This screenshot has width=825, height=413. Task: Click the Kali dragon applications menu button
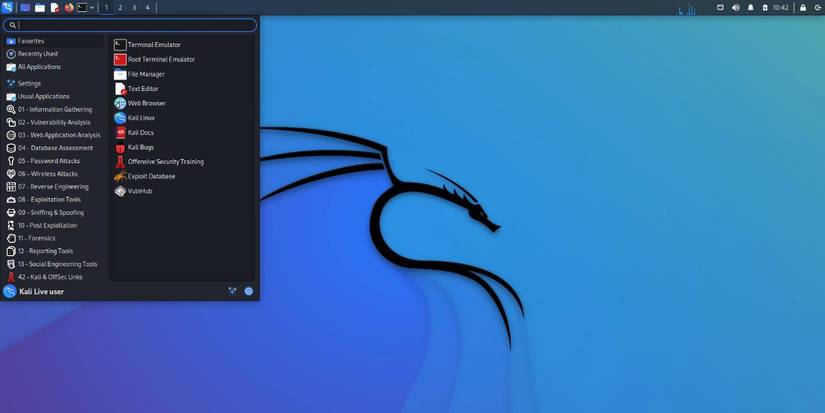8,7
